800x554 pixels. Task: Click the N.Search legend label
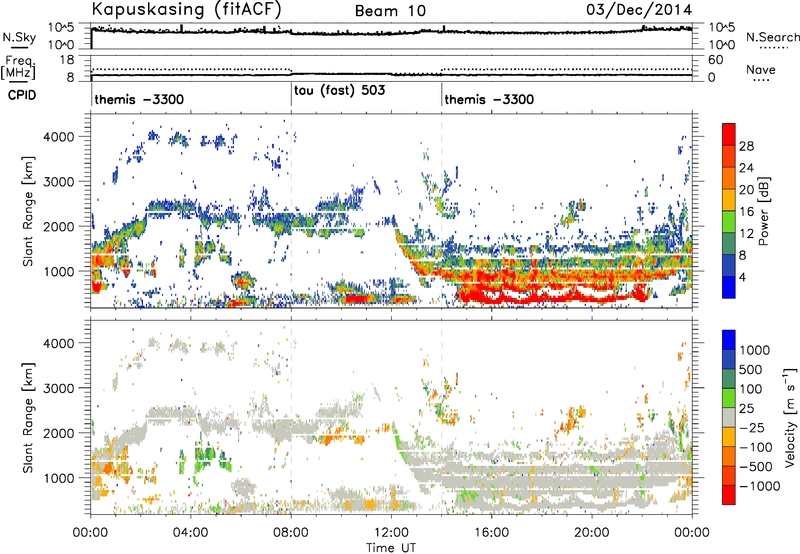[772, 37]
